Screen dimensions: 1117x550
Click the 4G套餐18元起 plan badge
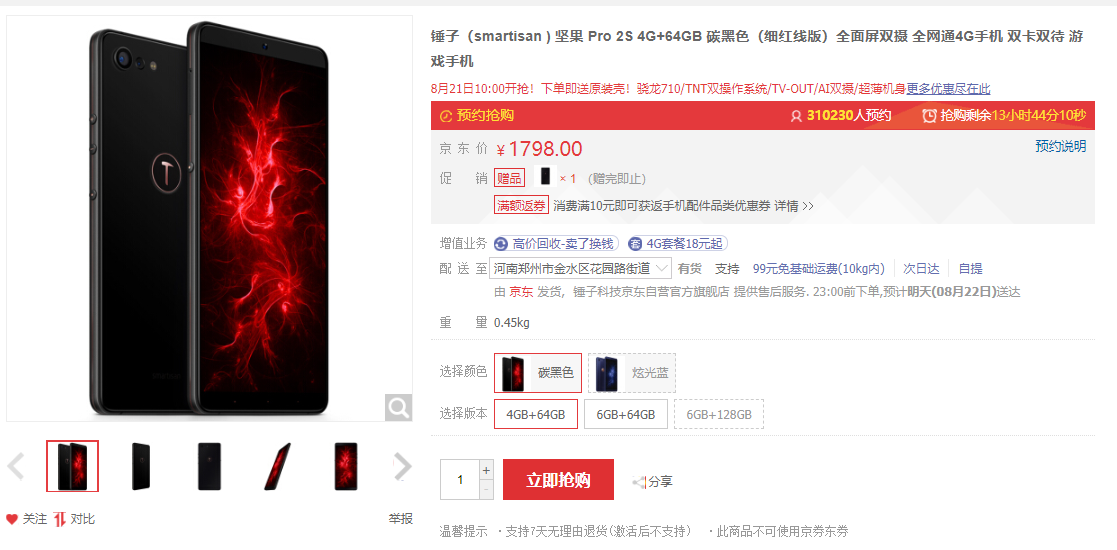tap(678, 244)
